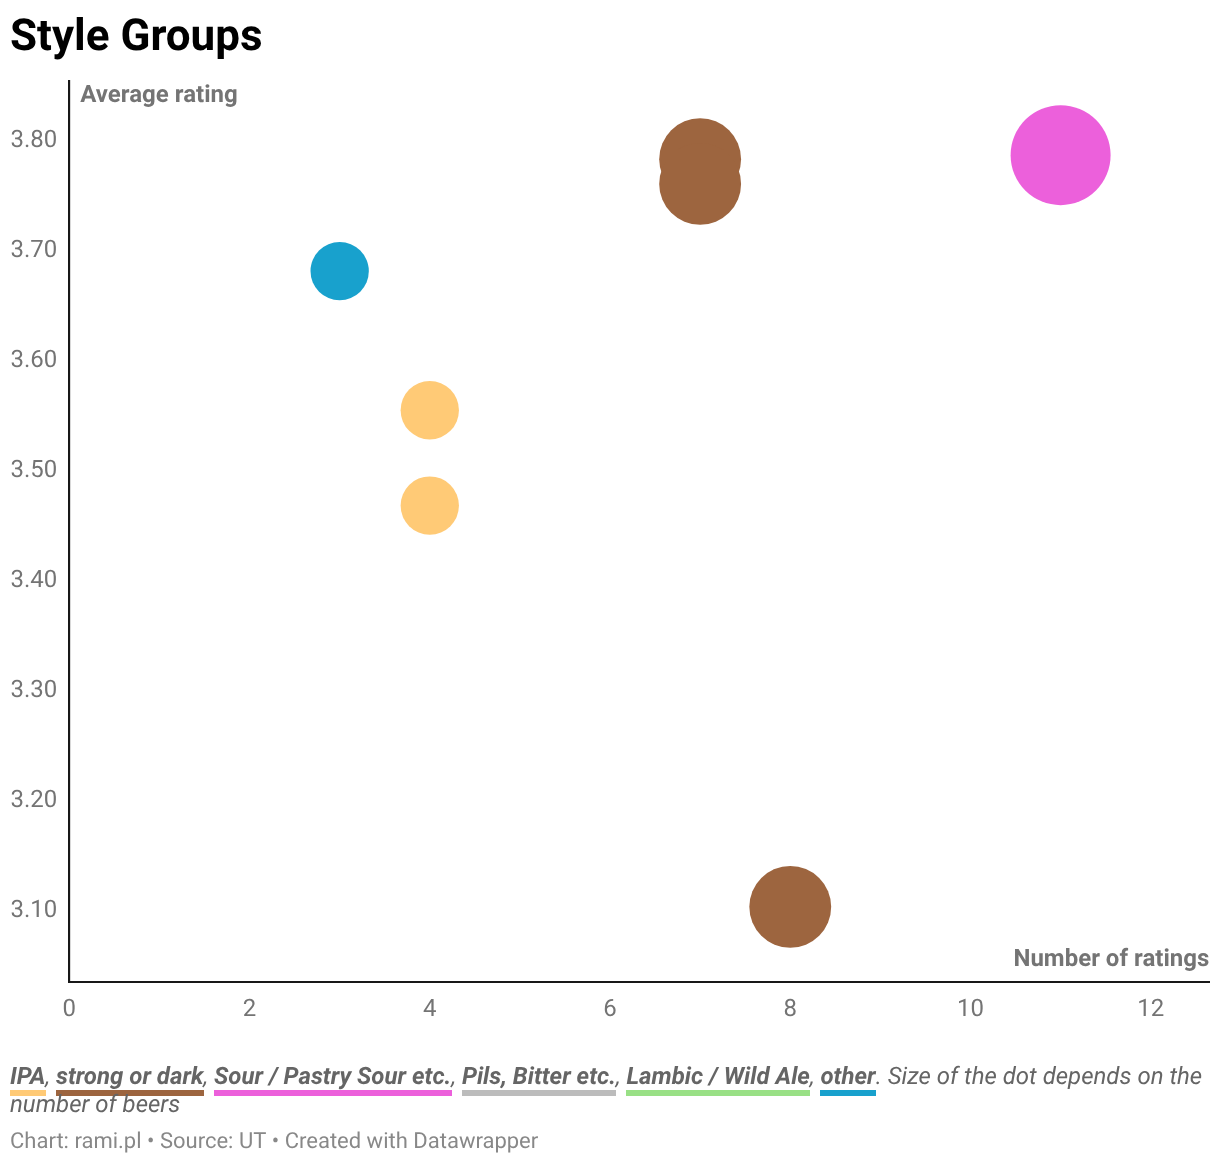This screenshot has width=1220, height=1164.
Task: Select the 'strong or dark' legend entry
Action: 130,1076
